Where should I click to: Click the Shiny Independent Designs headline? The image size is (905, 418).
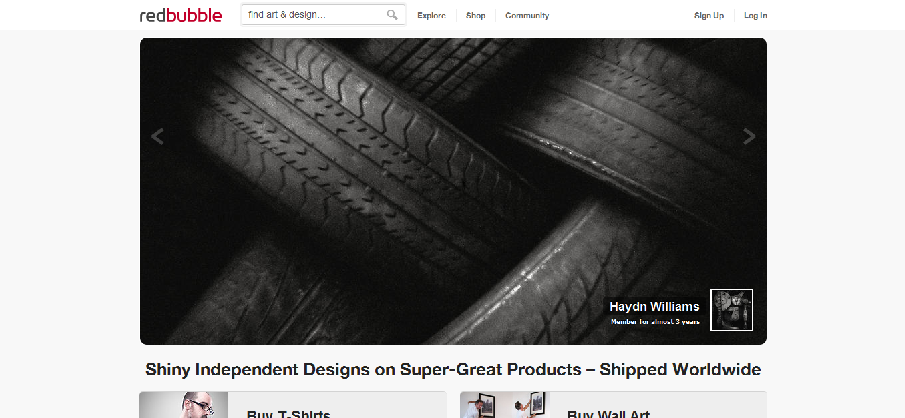453,369
